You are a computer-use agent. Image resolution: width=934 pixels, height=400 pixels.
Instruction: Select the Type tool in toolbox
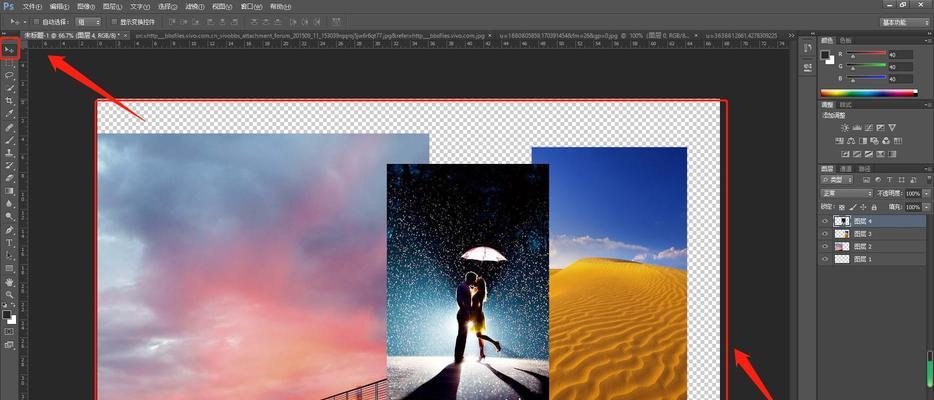(9, 243)
